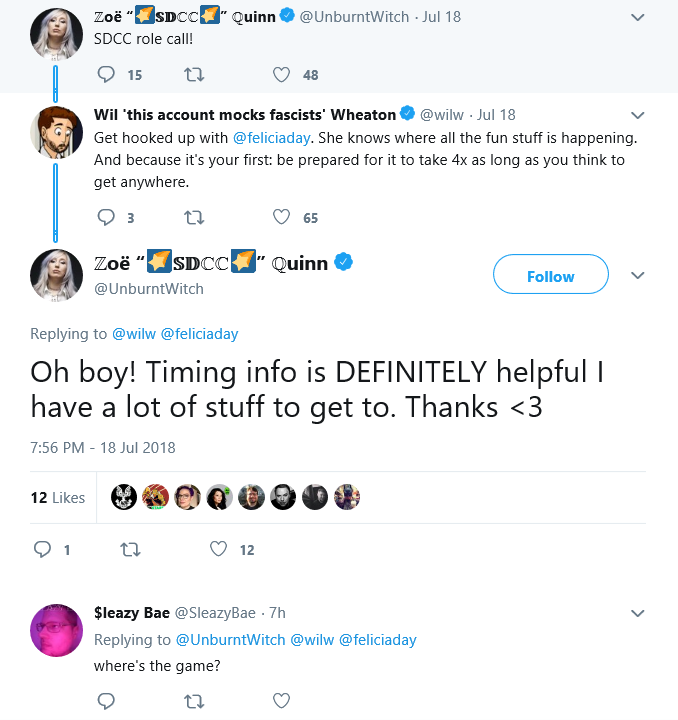Open options chevron on first Zoë Quinn tweet

point(638,17)
